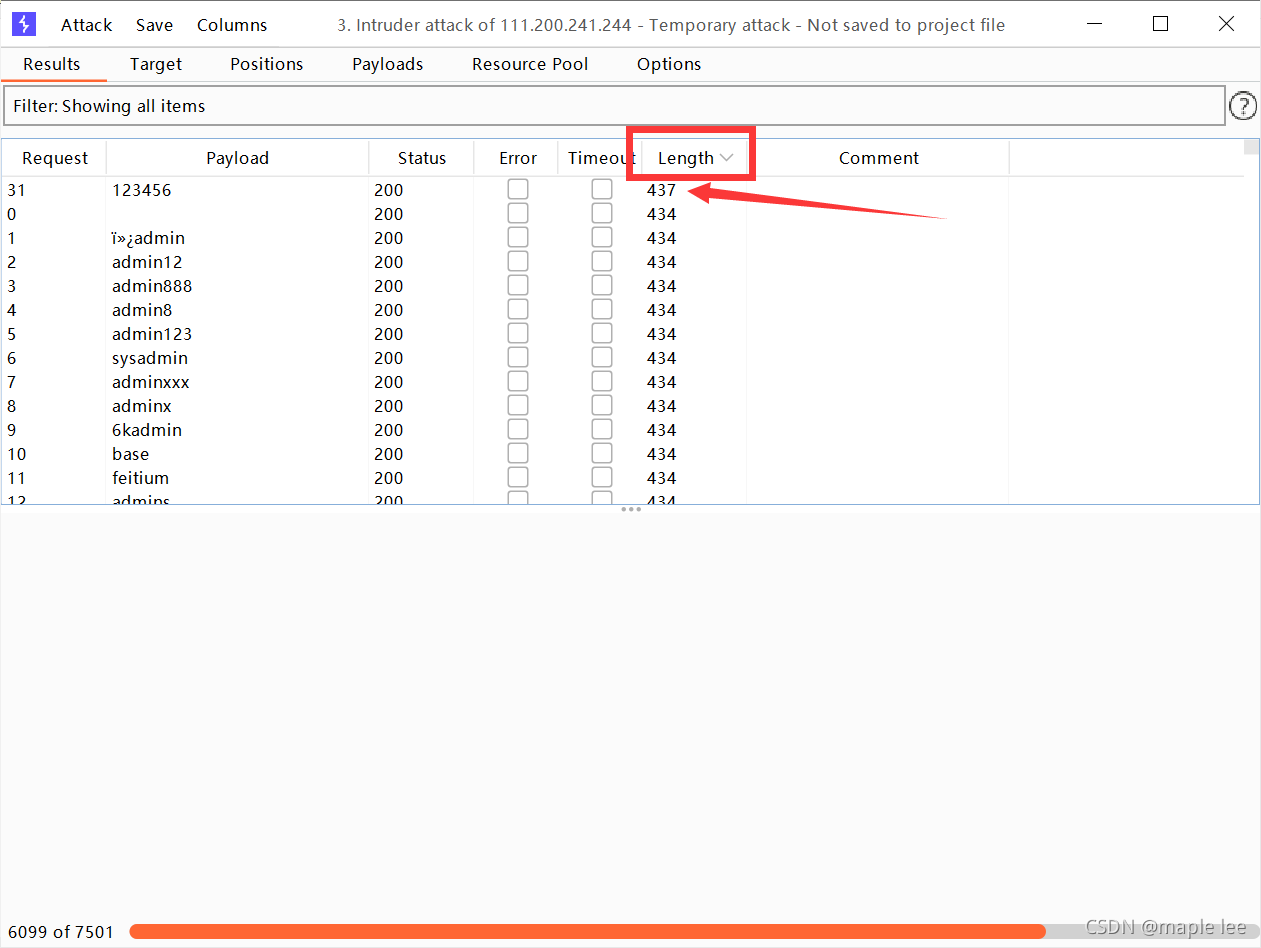Select the admin888 payload row
The width and height of the screenshot is (1261, 948).
coord(623,286)
